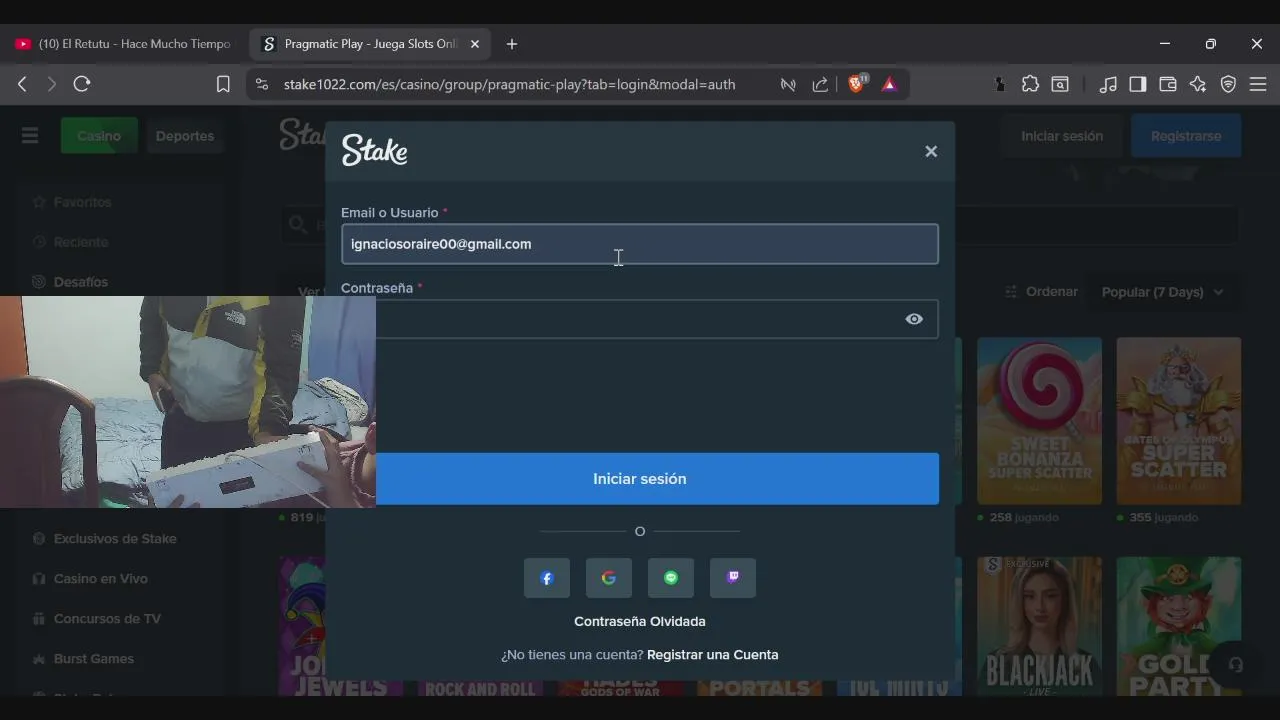Open the Stake sidebar hamburger menu

[30, 136]
